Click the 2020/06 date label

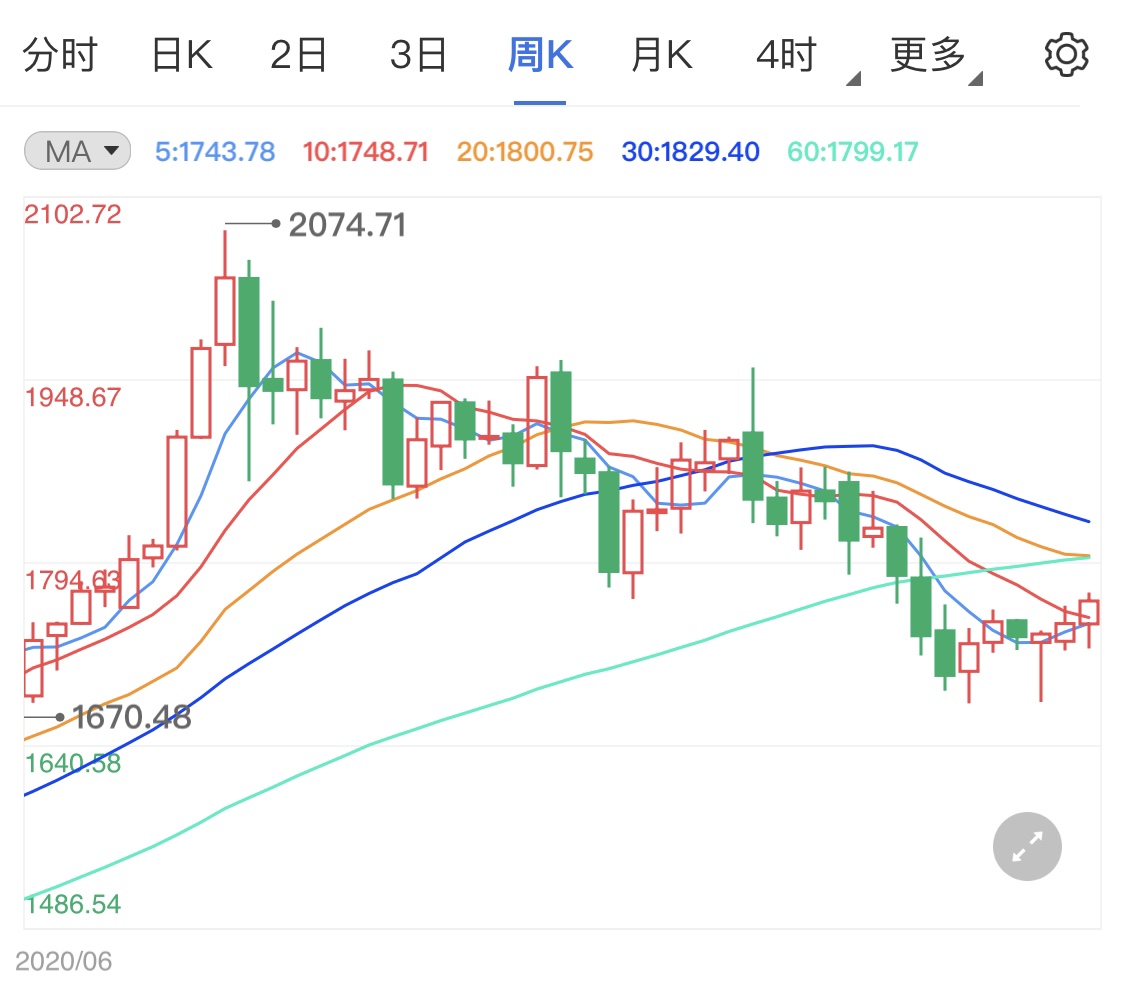click(64, 962)
